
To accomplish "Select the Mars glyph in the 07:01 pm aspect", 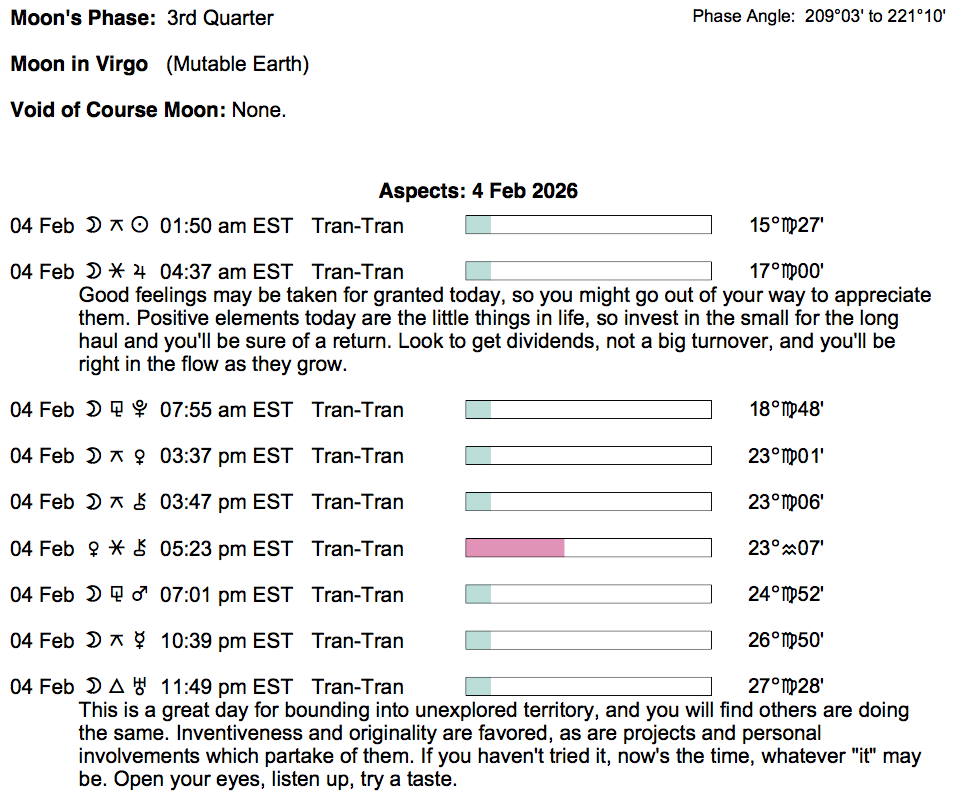I will 140,595.
